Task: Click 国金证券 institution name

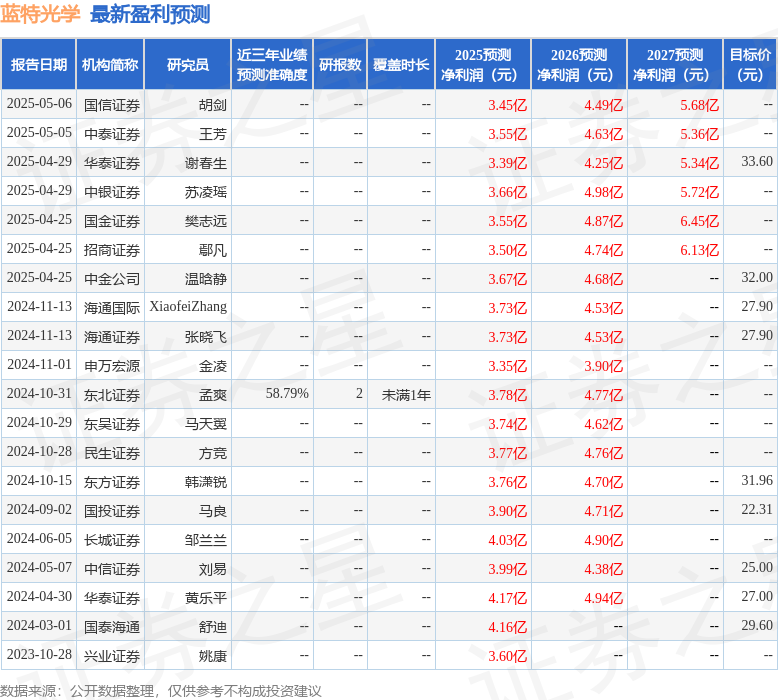Action: [x=112, y=221]
